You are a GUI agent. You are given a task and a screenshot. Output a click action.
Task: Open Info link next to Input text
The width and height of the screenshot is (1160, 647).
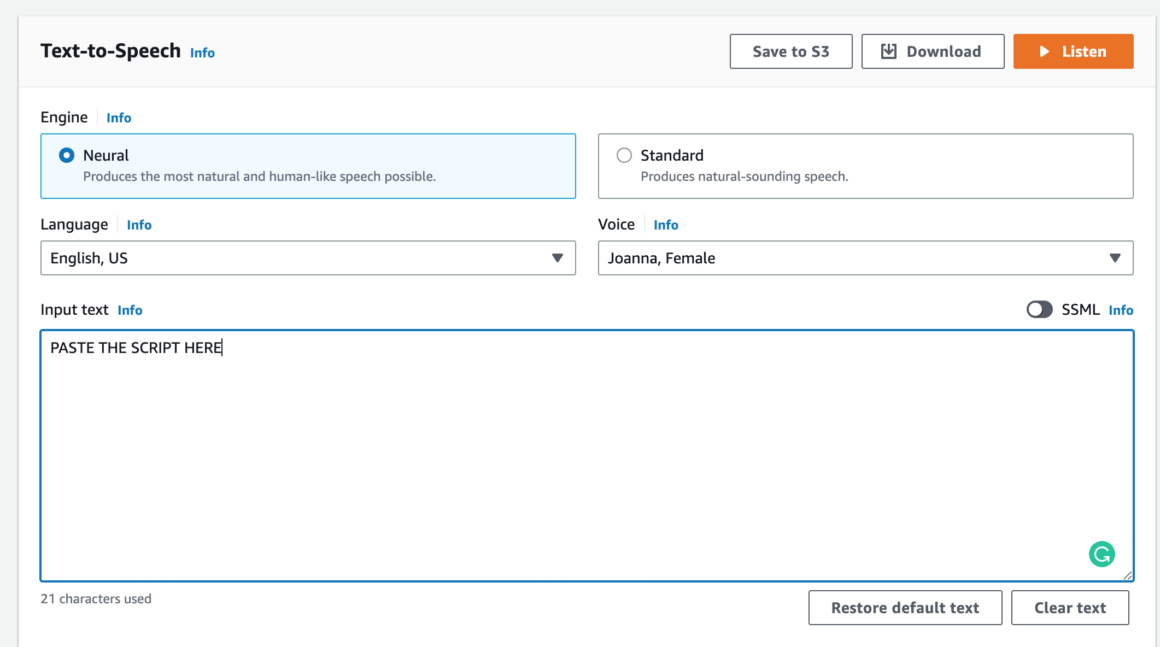[x=130, y=310]
